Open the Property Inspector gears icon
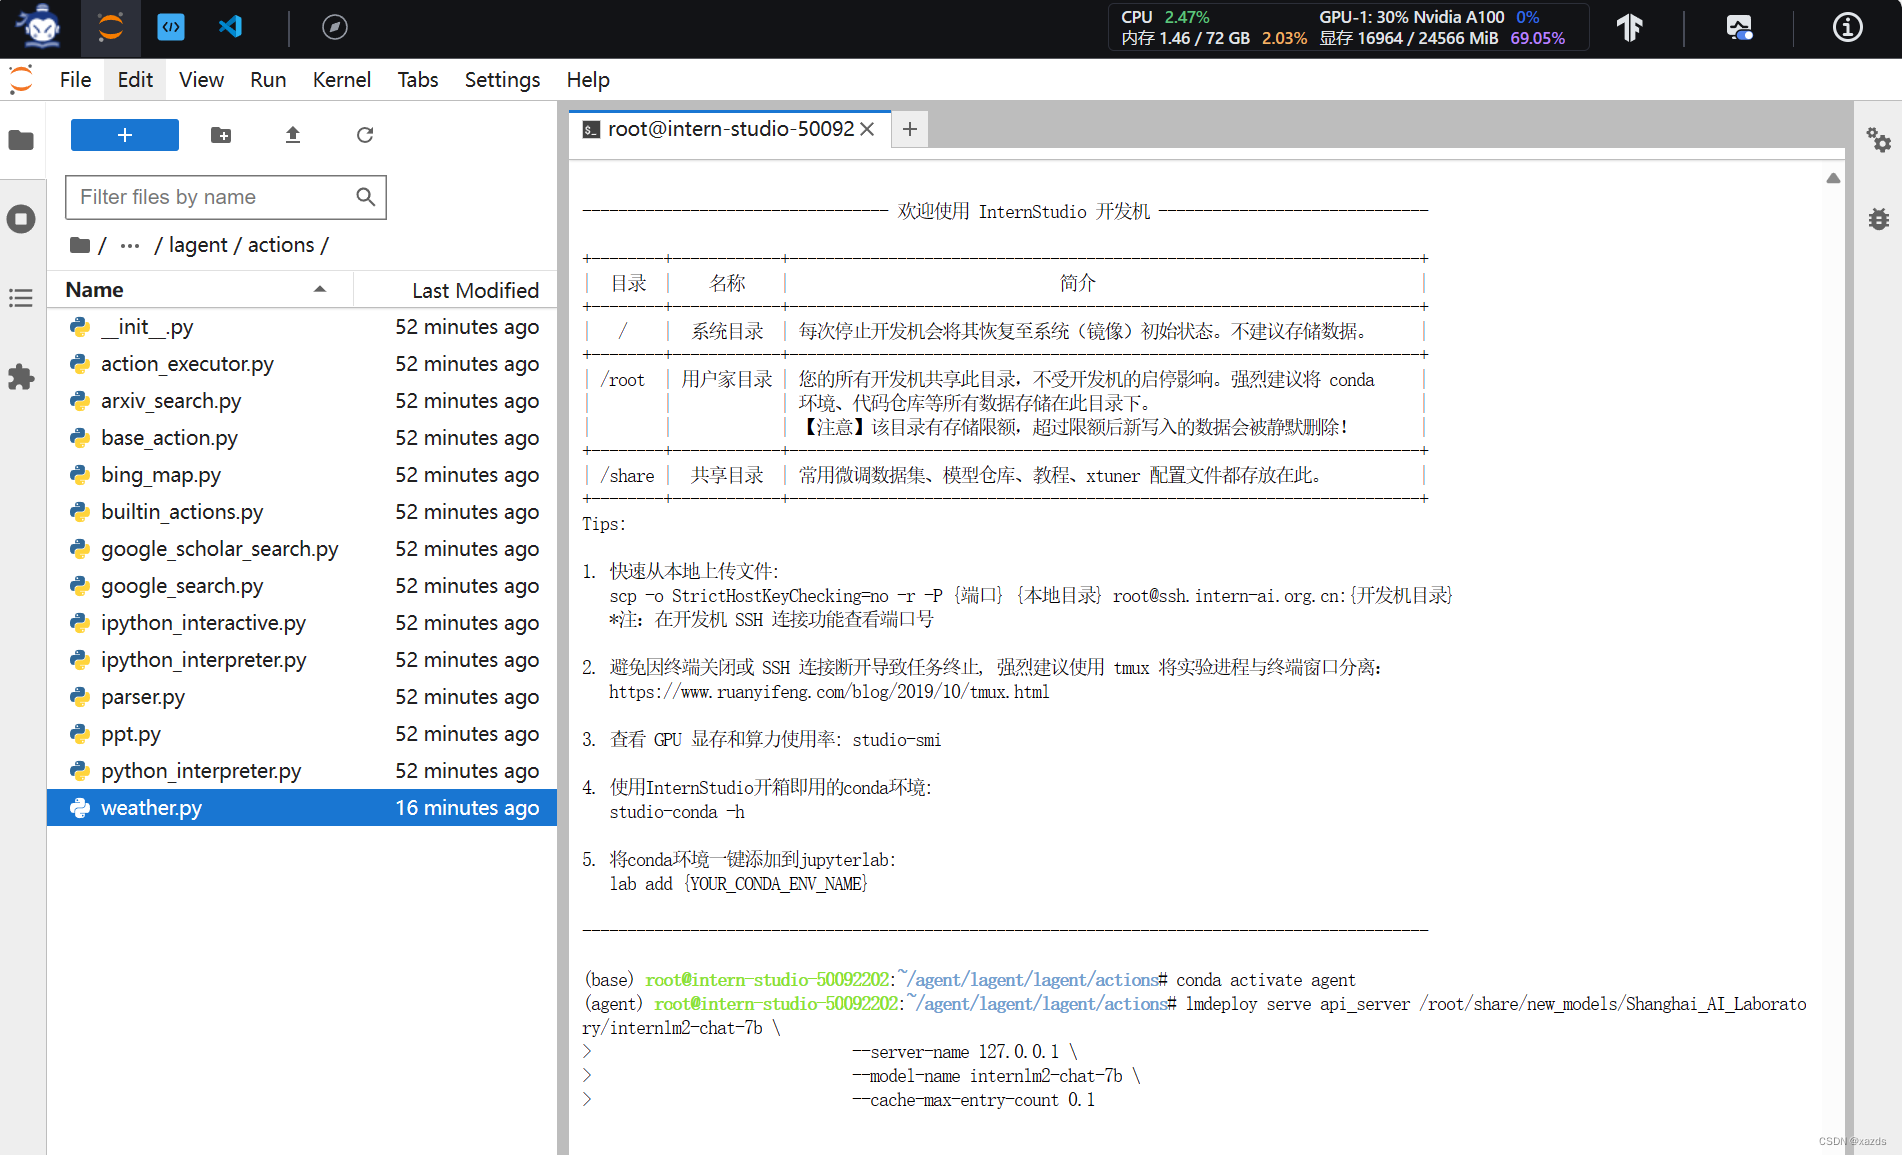This screenshot has height=1155, width=1902. tap(1879, 140)
